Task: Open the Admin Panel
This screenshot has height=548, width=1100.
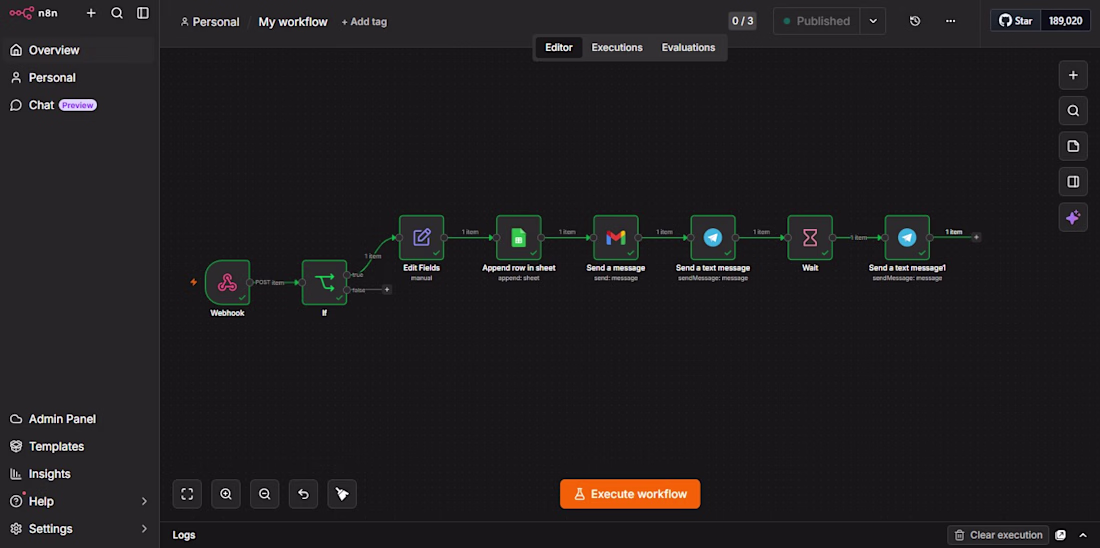Action: click(x=80, y=419)
